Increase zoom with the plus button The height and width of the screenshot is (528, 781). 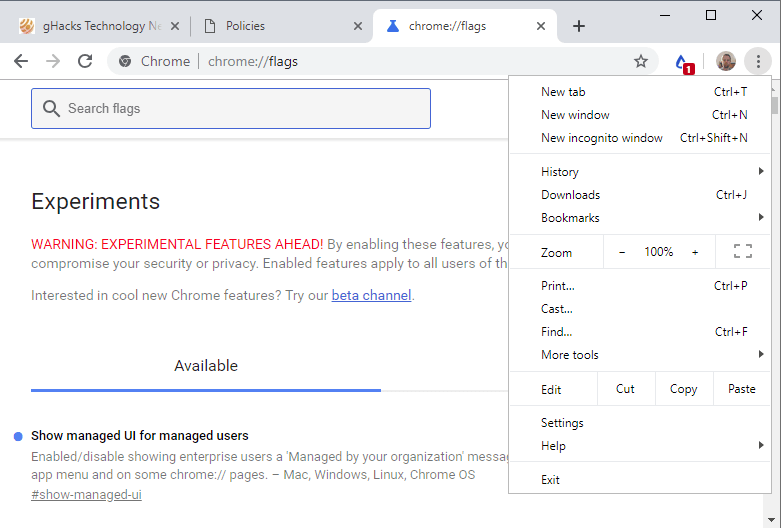(x=695, y=252)
